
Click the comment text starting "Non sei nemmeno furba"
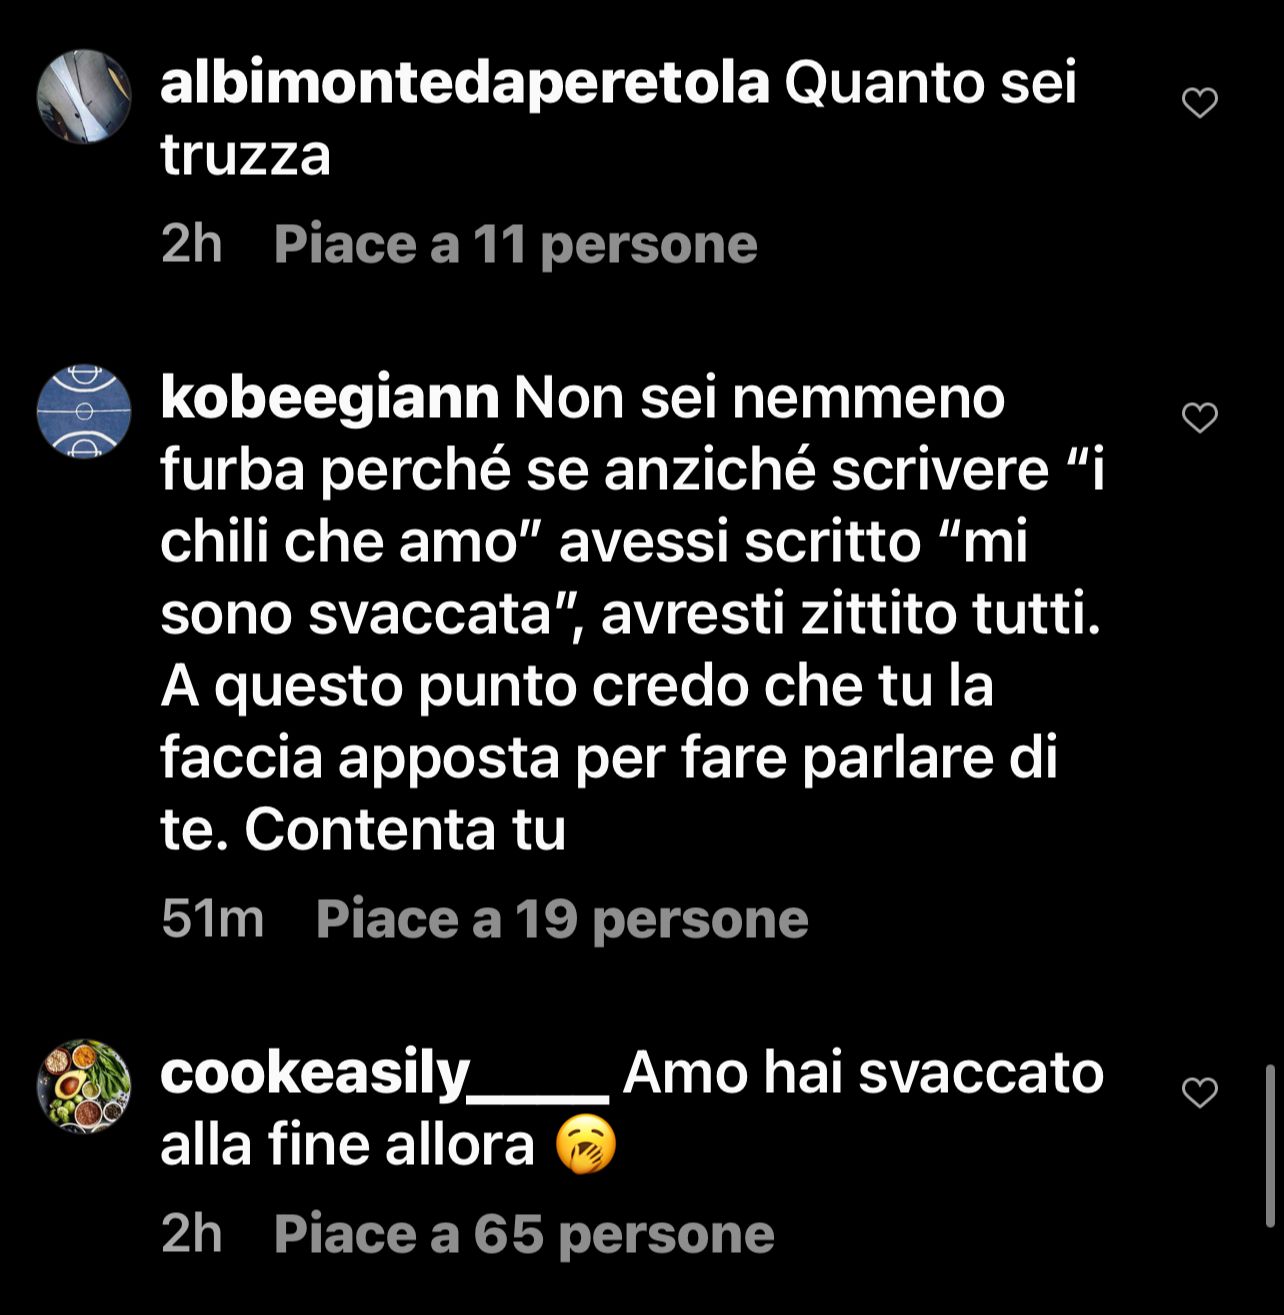click(632, 614)
